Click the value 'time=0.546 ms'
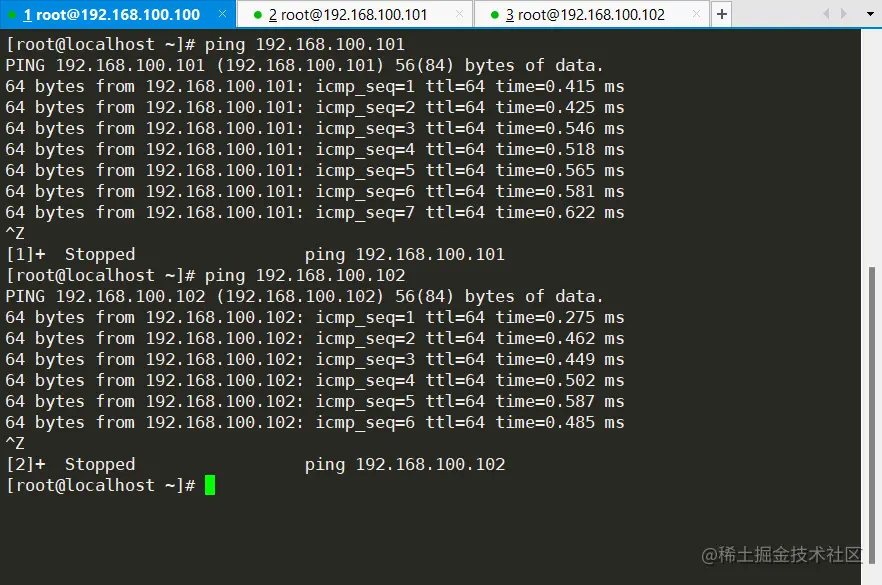The image size is (882, 585). 560,129
